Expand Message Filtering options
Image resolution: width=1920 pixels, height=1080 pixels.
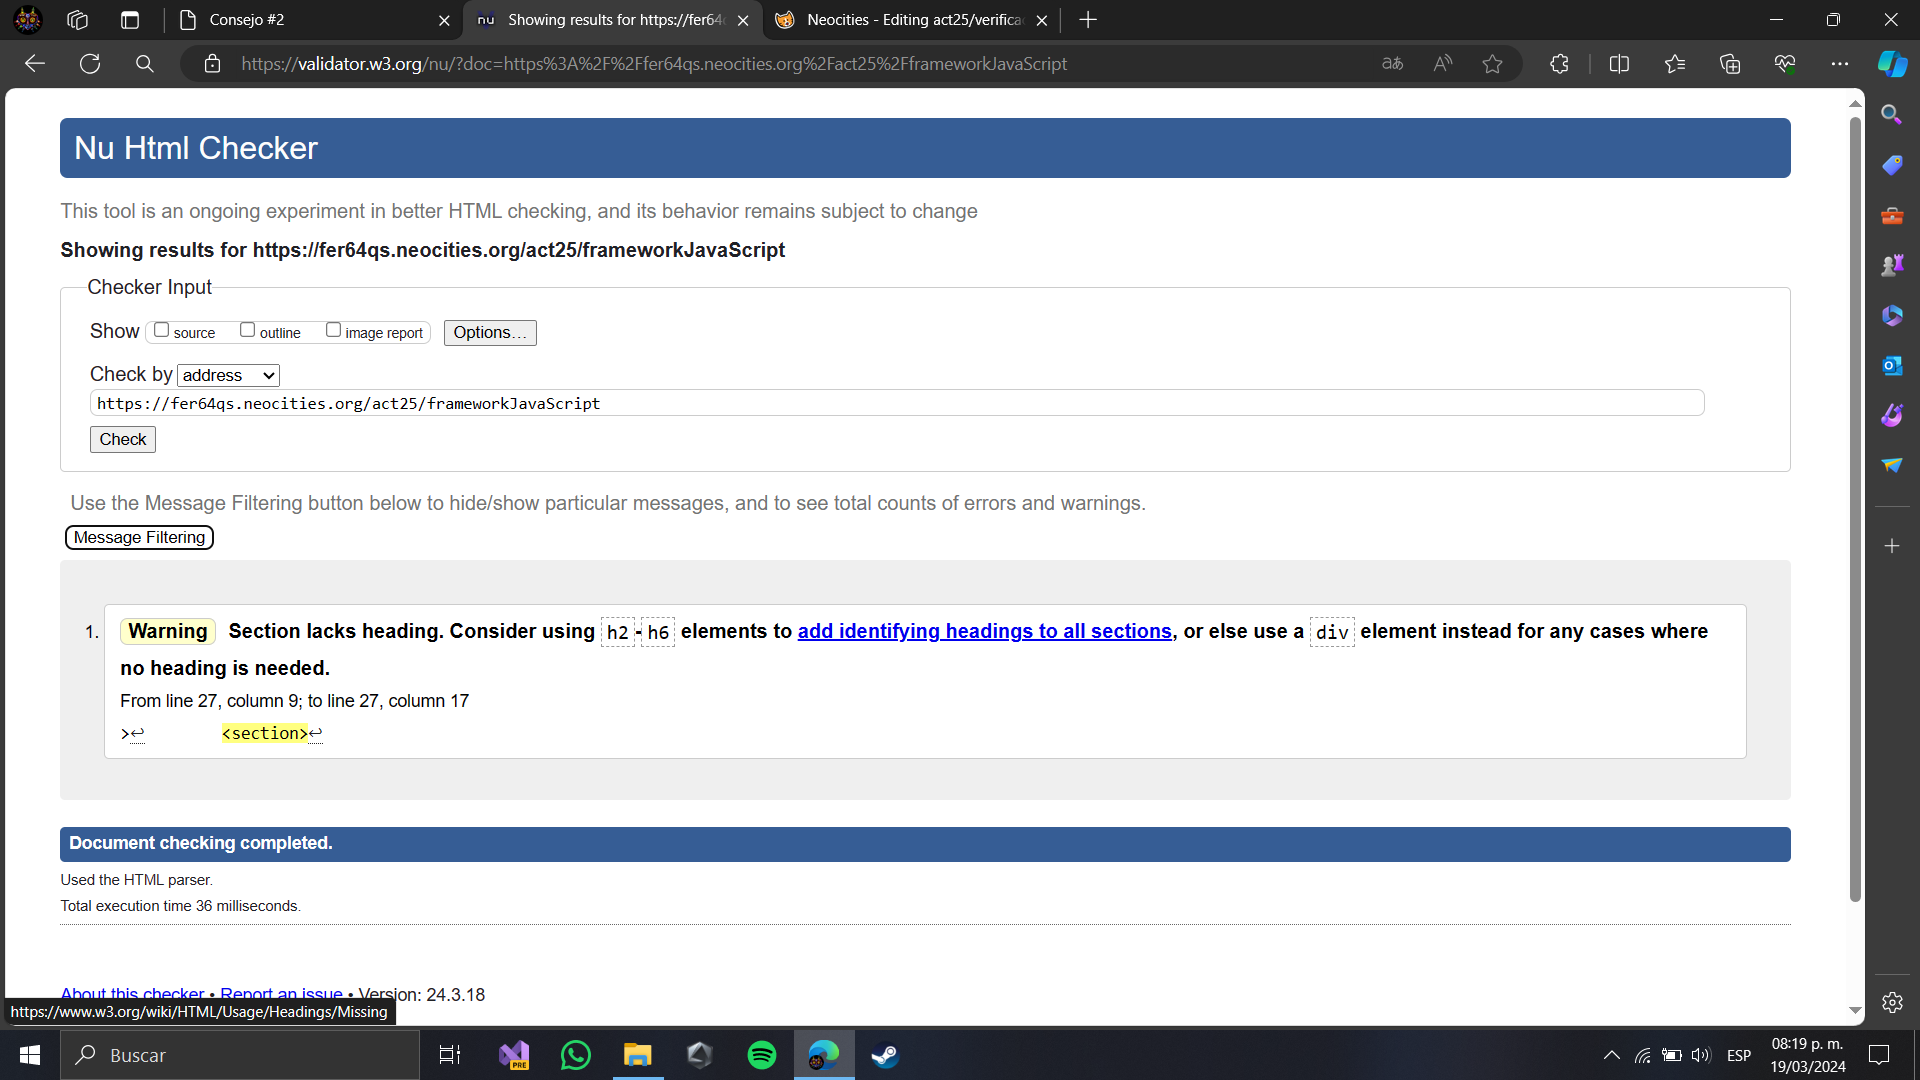click(x=138, y=537)
